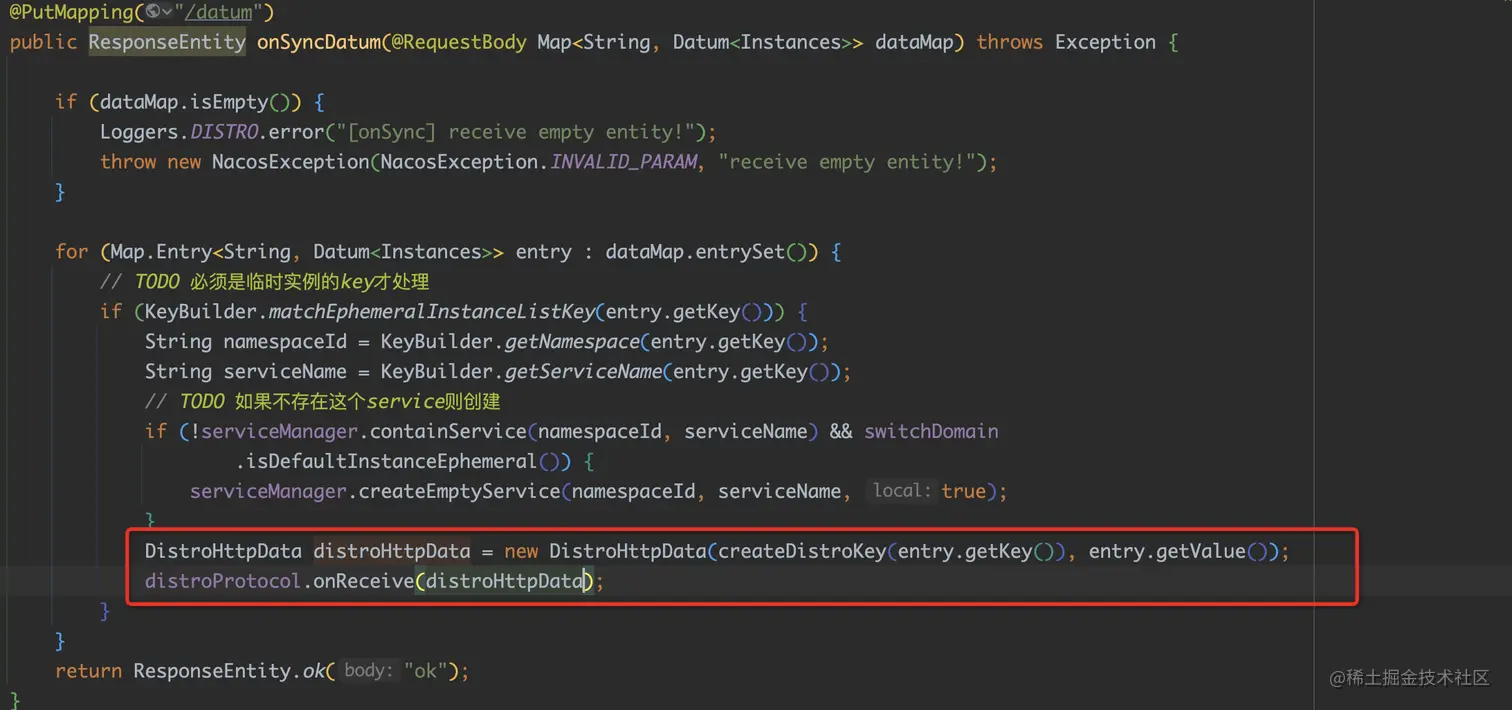Click the Exception type after throws
This screenshot has width=1512, height=710.
[x=1105, y=42]
